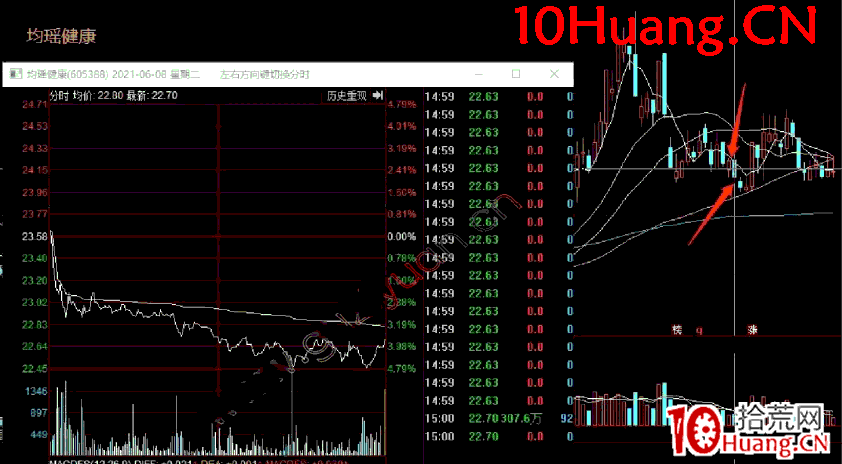Click the 均价: 22.80 average price readout
The height and width of the screenshot is (464, 842).
click(98, 96)
